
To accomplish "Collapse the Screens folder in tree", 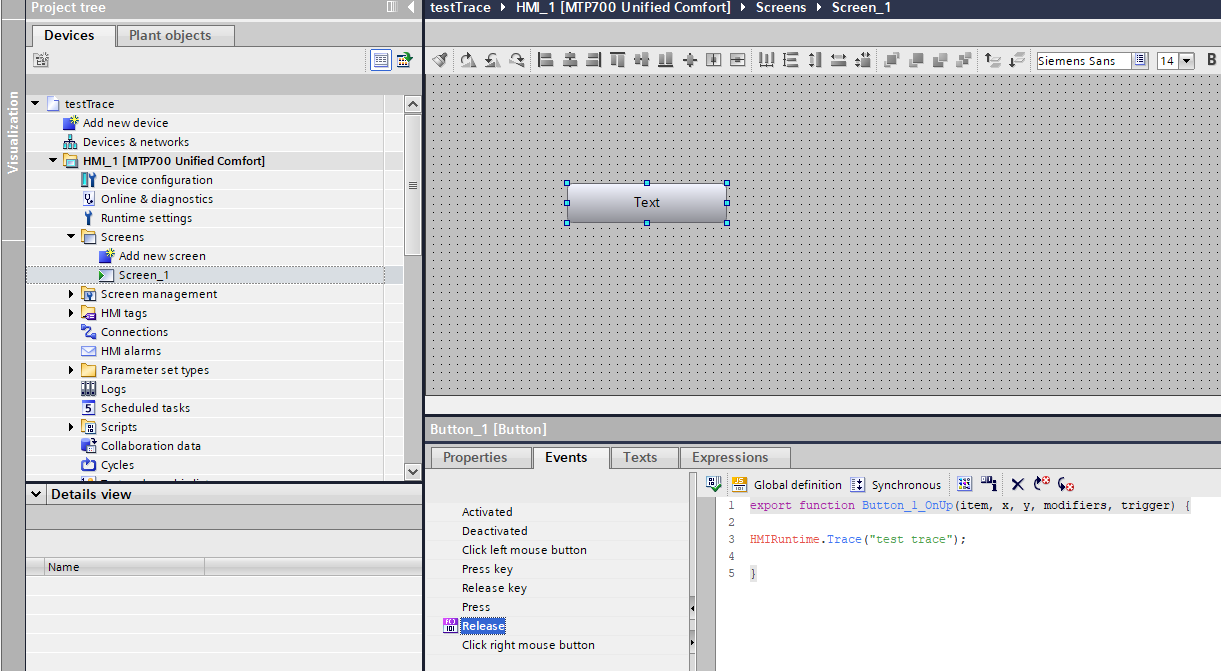I will click(x=72, y=237).
